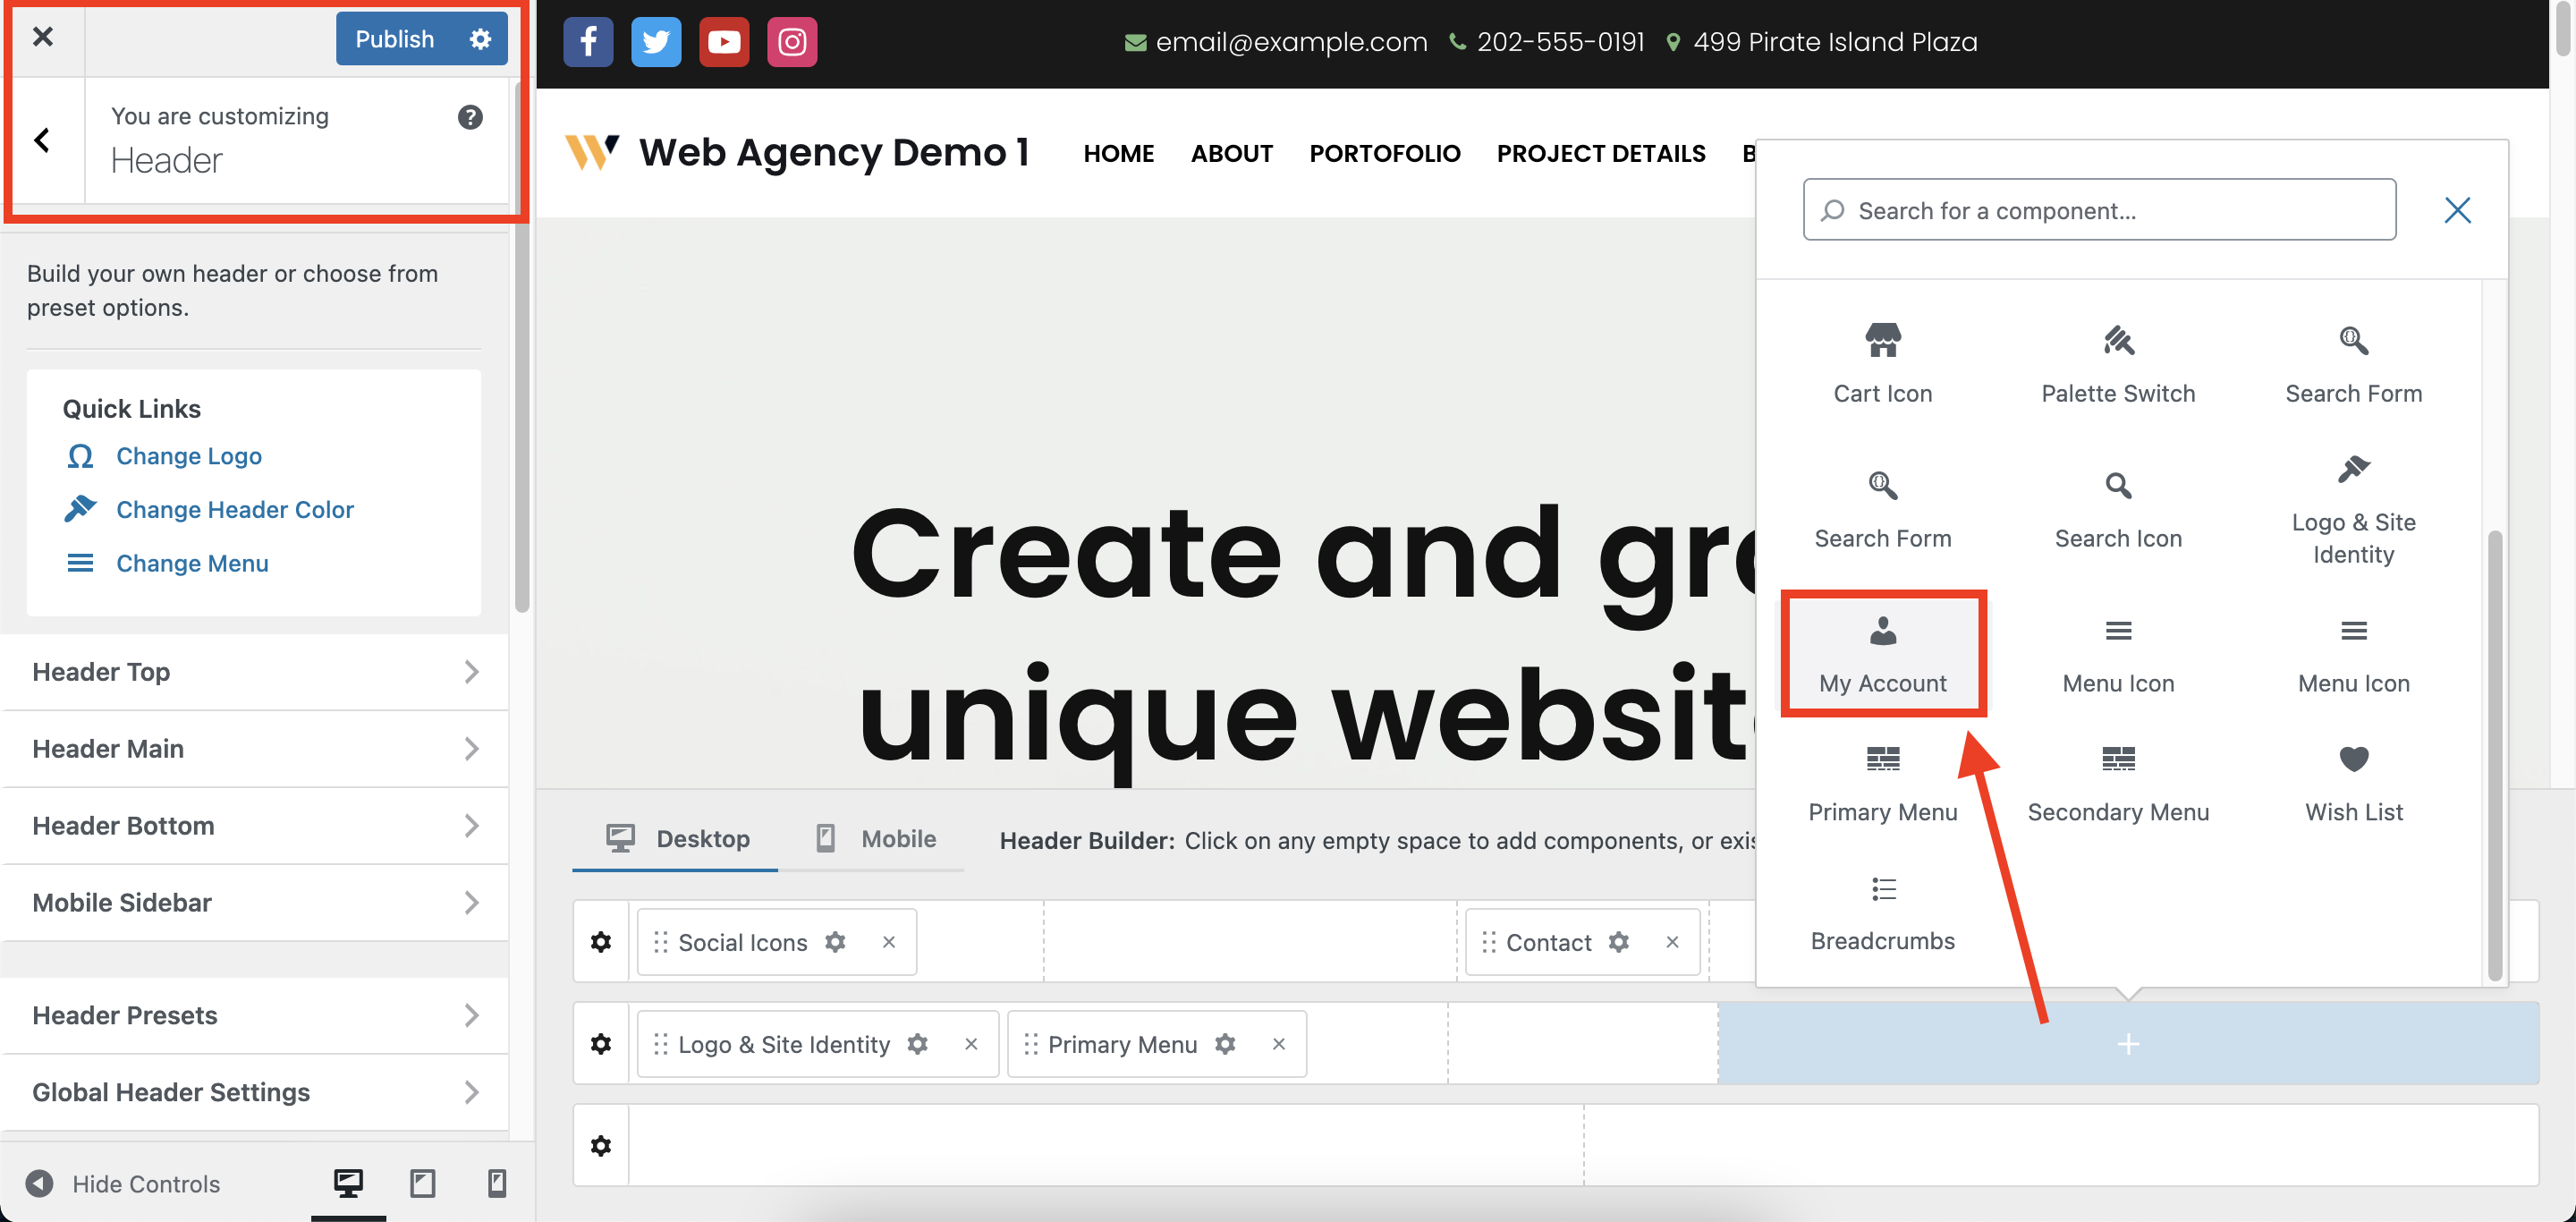Add the Search Icon component
2576x1222 pixels.
2118,510
